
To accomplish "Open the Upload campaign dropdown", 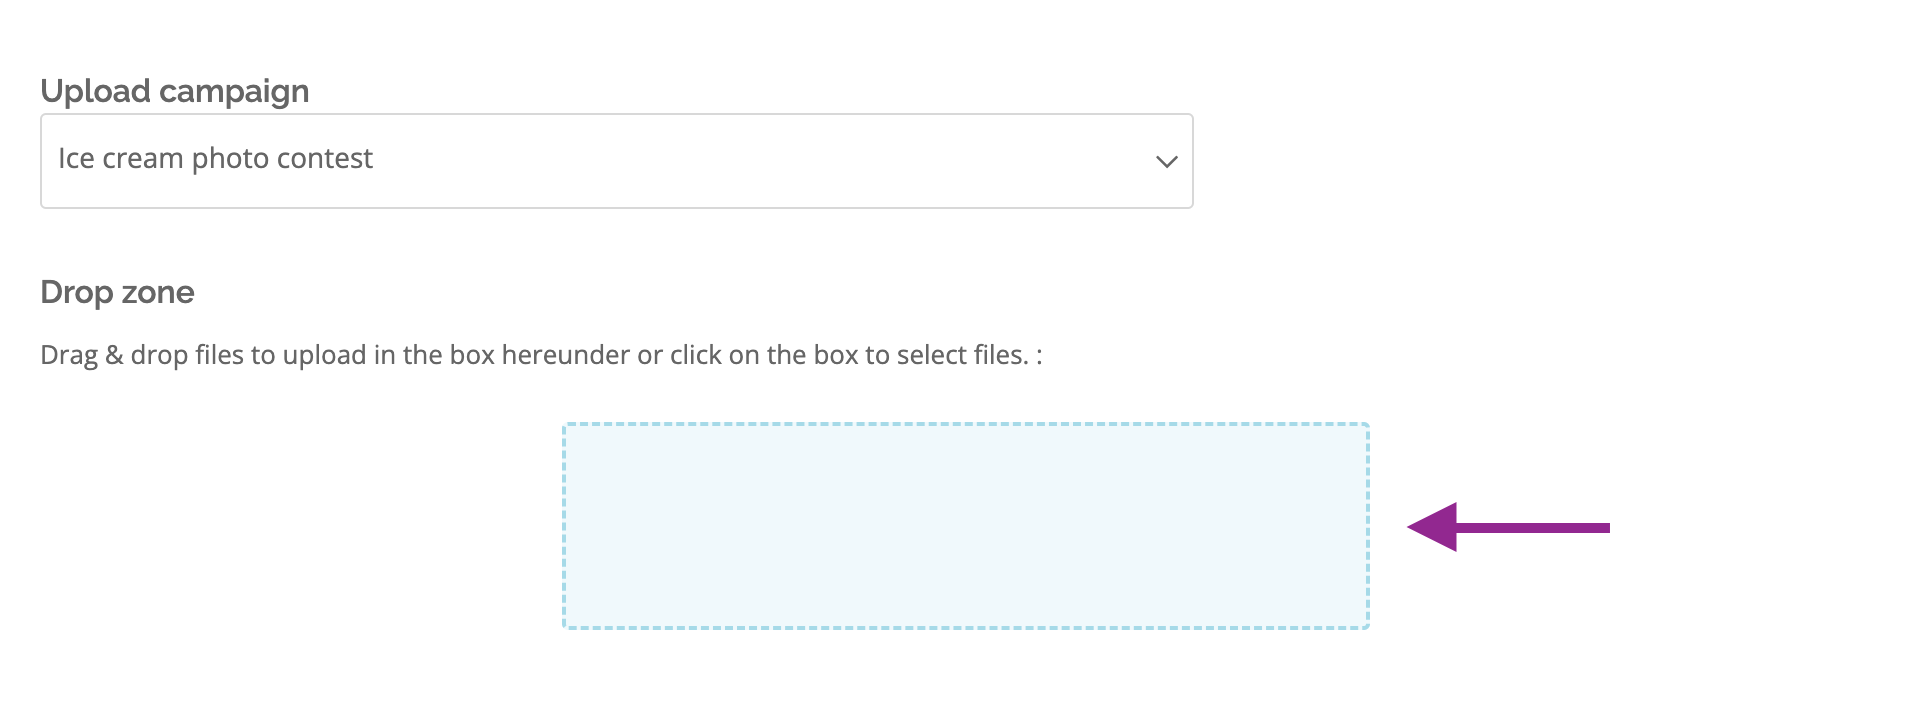I will [x=616, y=161].
